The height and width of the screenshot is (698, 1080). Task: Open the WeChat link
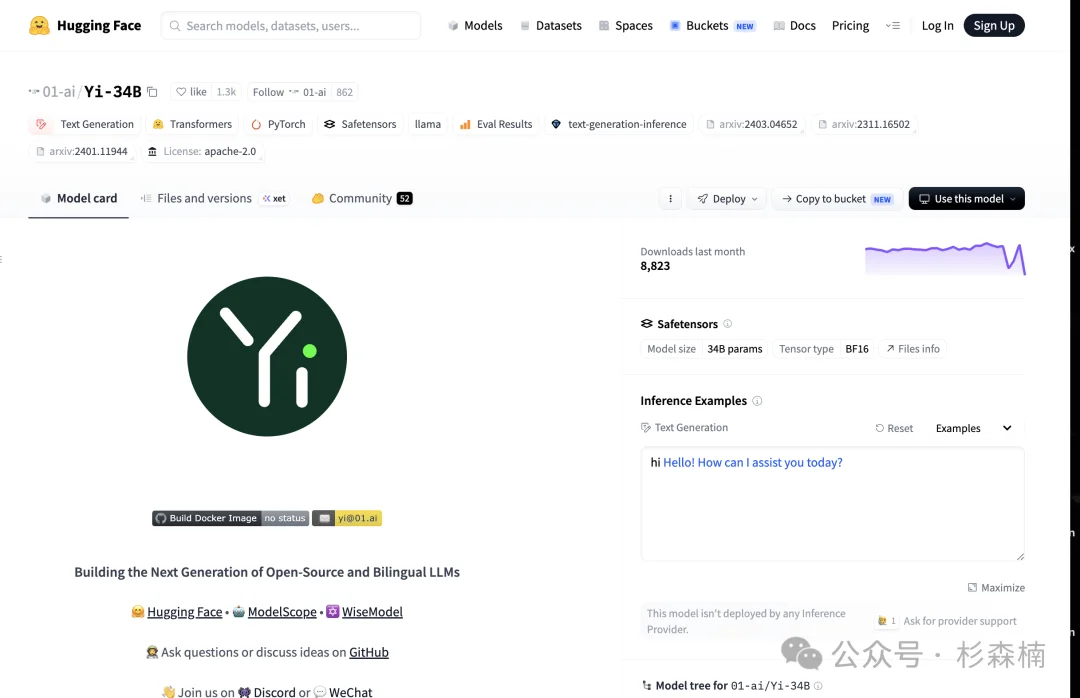pyautogui.click(x=350, y=691)
